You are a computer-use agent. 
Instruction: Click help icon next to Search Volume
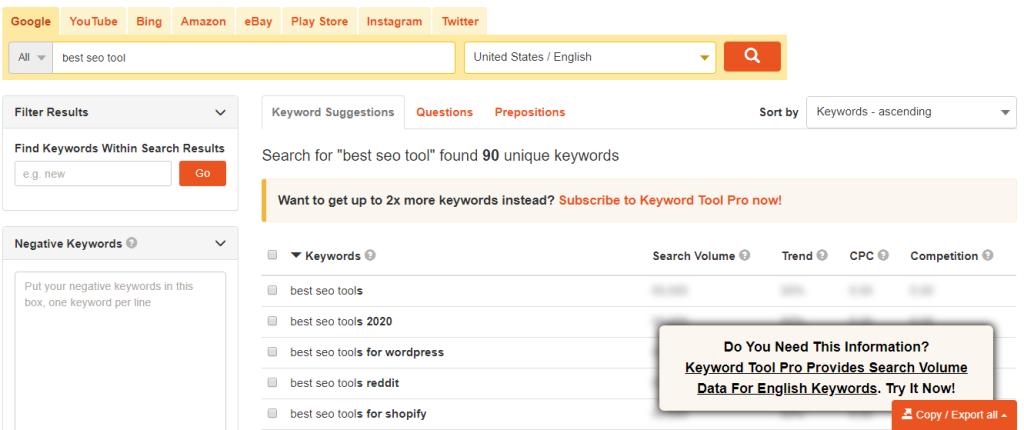coord(745,256)
